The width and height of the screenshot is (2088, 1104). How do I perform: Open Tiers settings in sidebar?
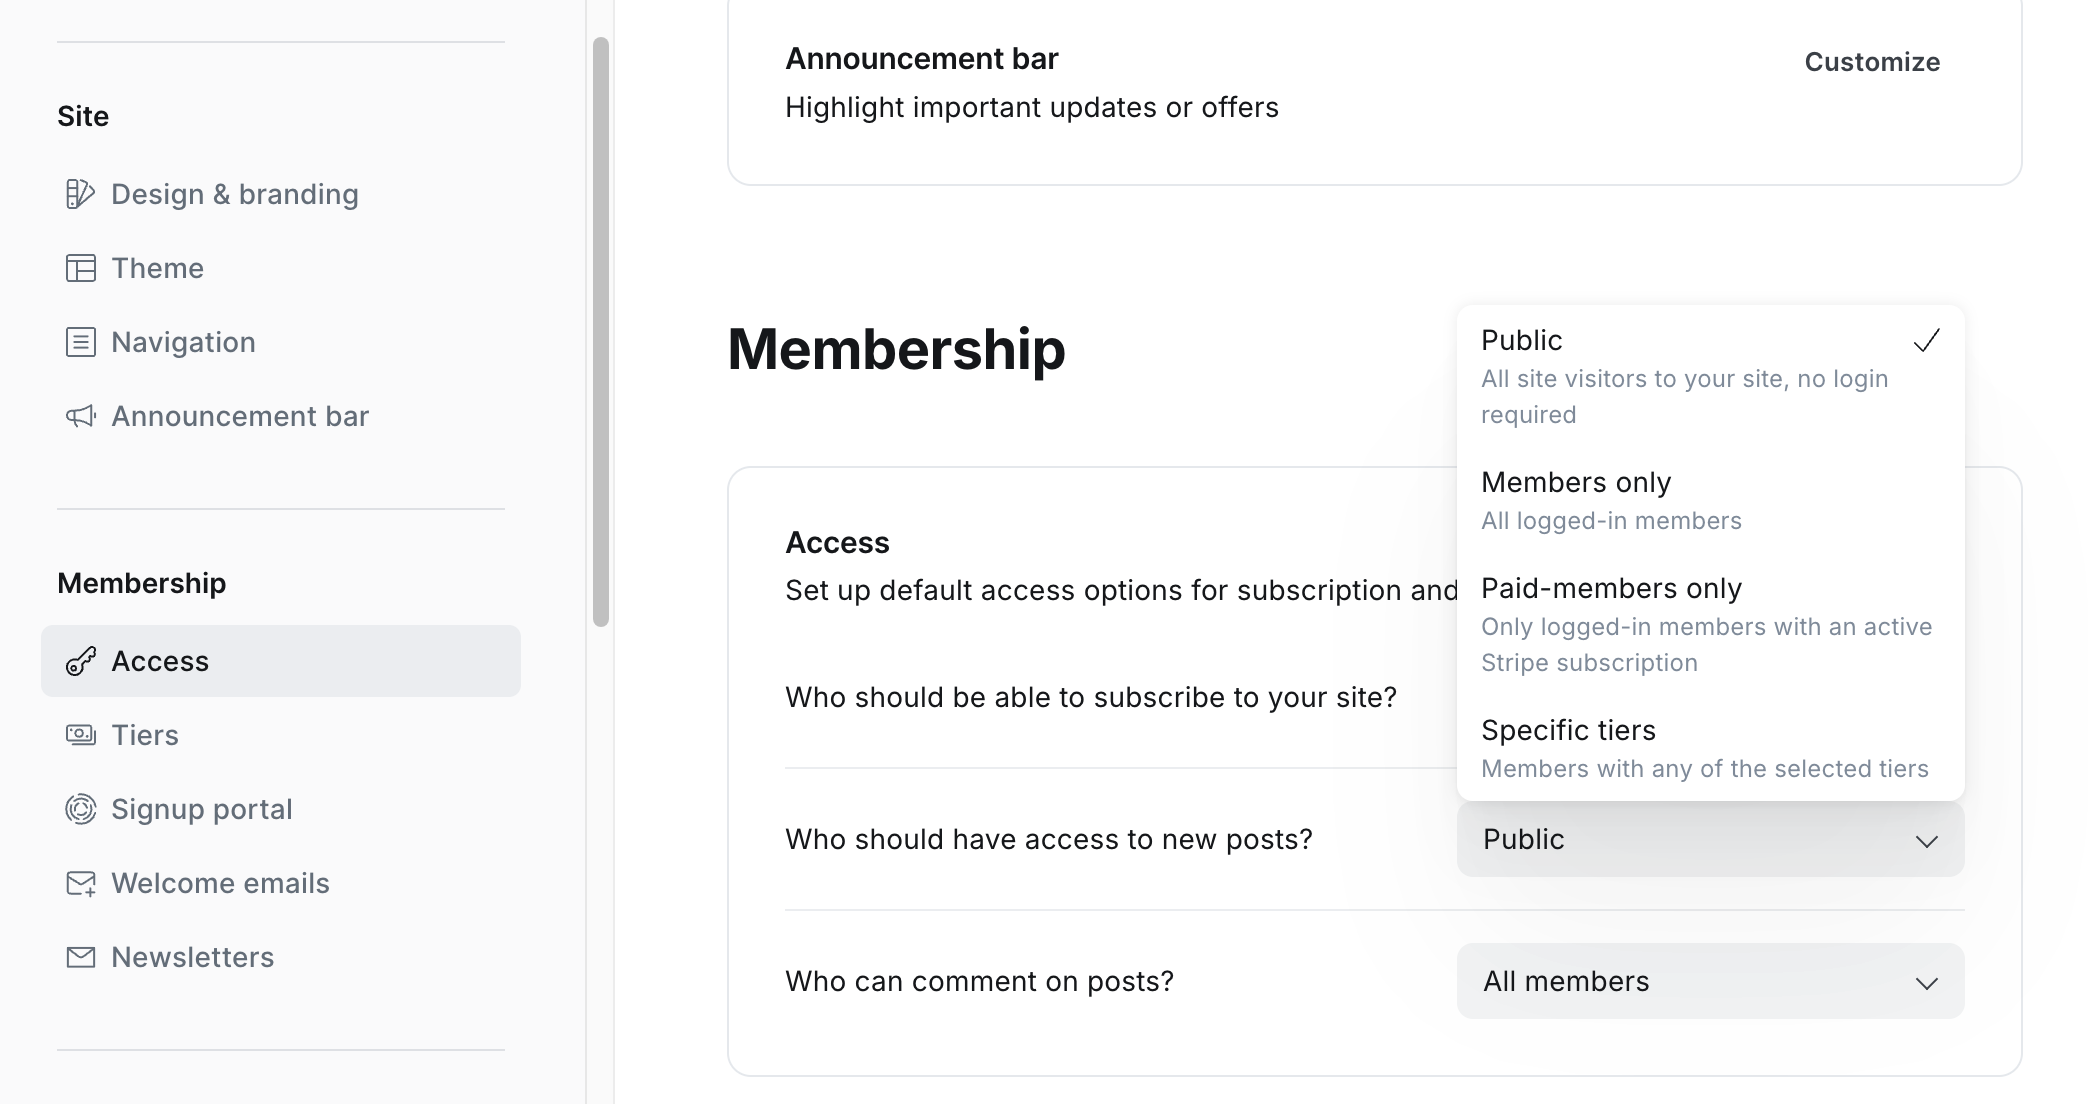145,735
